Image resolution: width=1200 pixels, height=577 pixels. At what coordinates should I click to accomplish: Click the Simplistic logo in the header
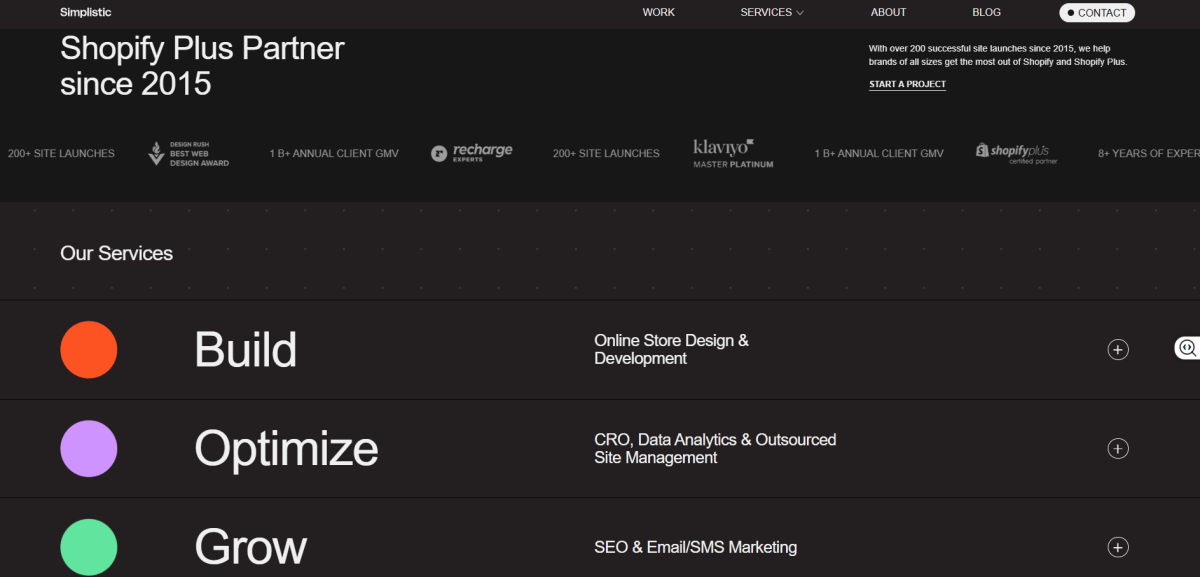click(86, 12)
